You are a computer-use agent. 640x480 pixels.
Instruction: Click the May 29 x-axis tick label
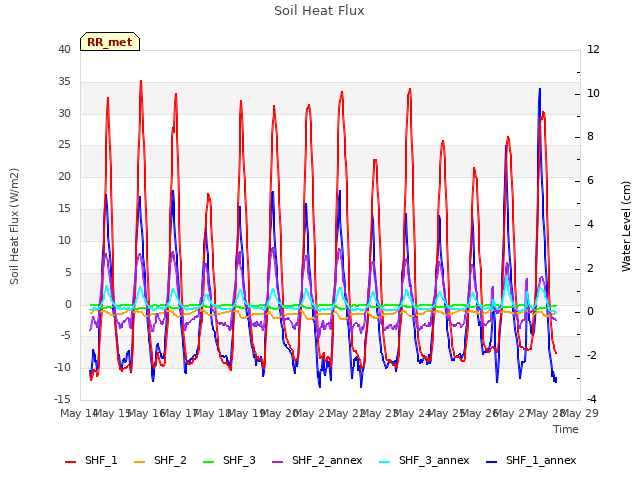tap(580, 413)
